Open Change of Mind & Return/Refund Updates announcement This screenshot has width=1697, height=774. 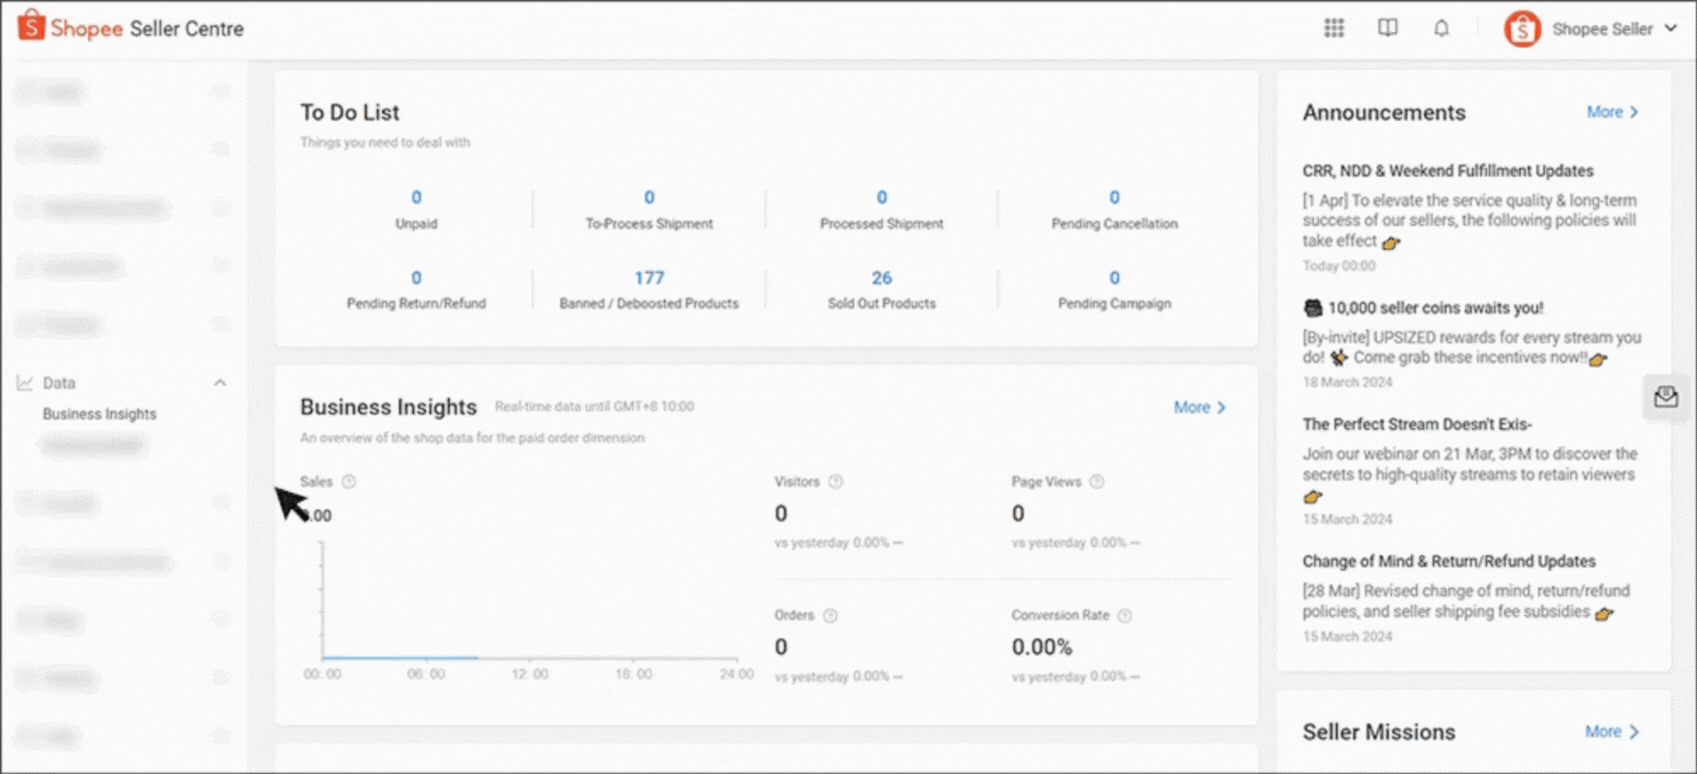click(1449, 561)
